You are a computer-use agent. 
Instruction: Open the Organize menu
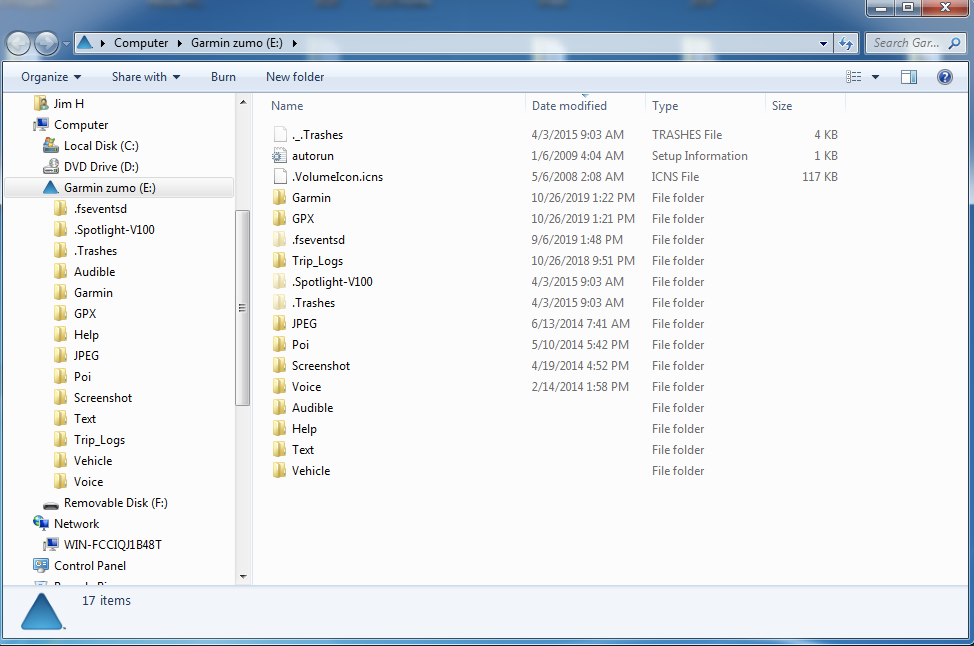51,77
